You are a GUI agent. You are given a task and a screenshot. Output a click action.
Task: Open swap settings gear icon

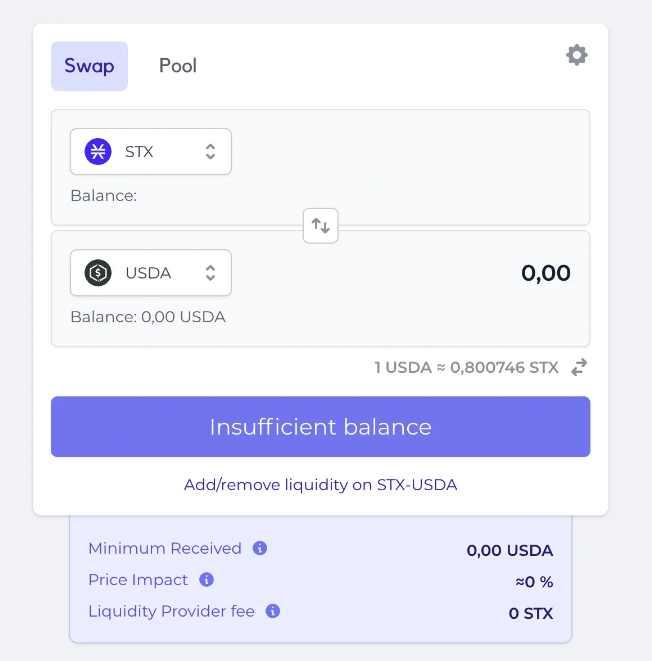[x=577, y=55]
